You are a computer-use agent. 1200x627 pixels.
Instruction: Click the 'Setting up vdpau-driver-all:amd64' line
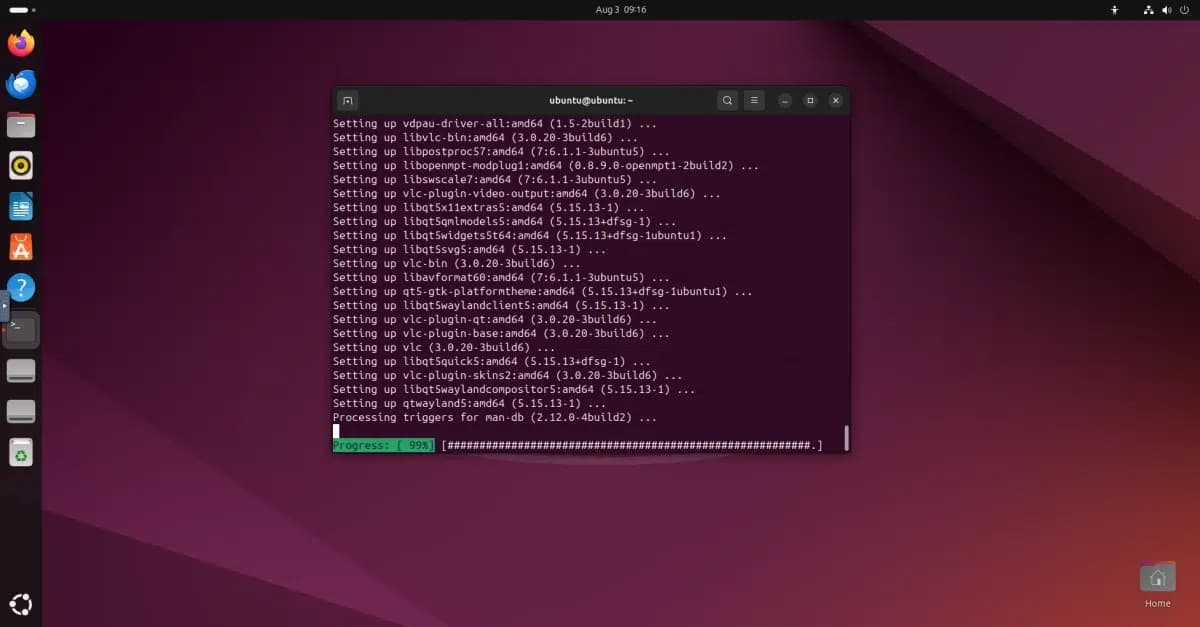click(x=495, y=123)
